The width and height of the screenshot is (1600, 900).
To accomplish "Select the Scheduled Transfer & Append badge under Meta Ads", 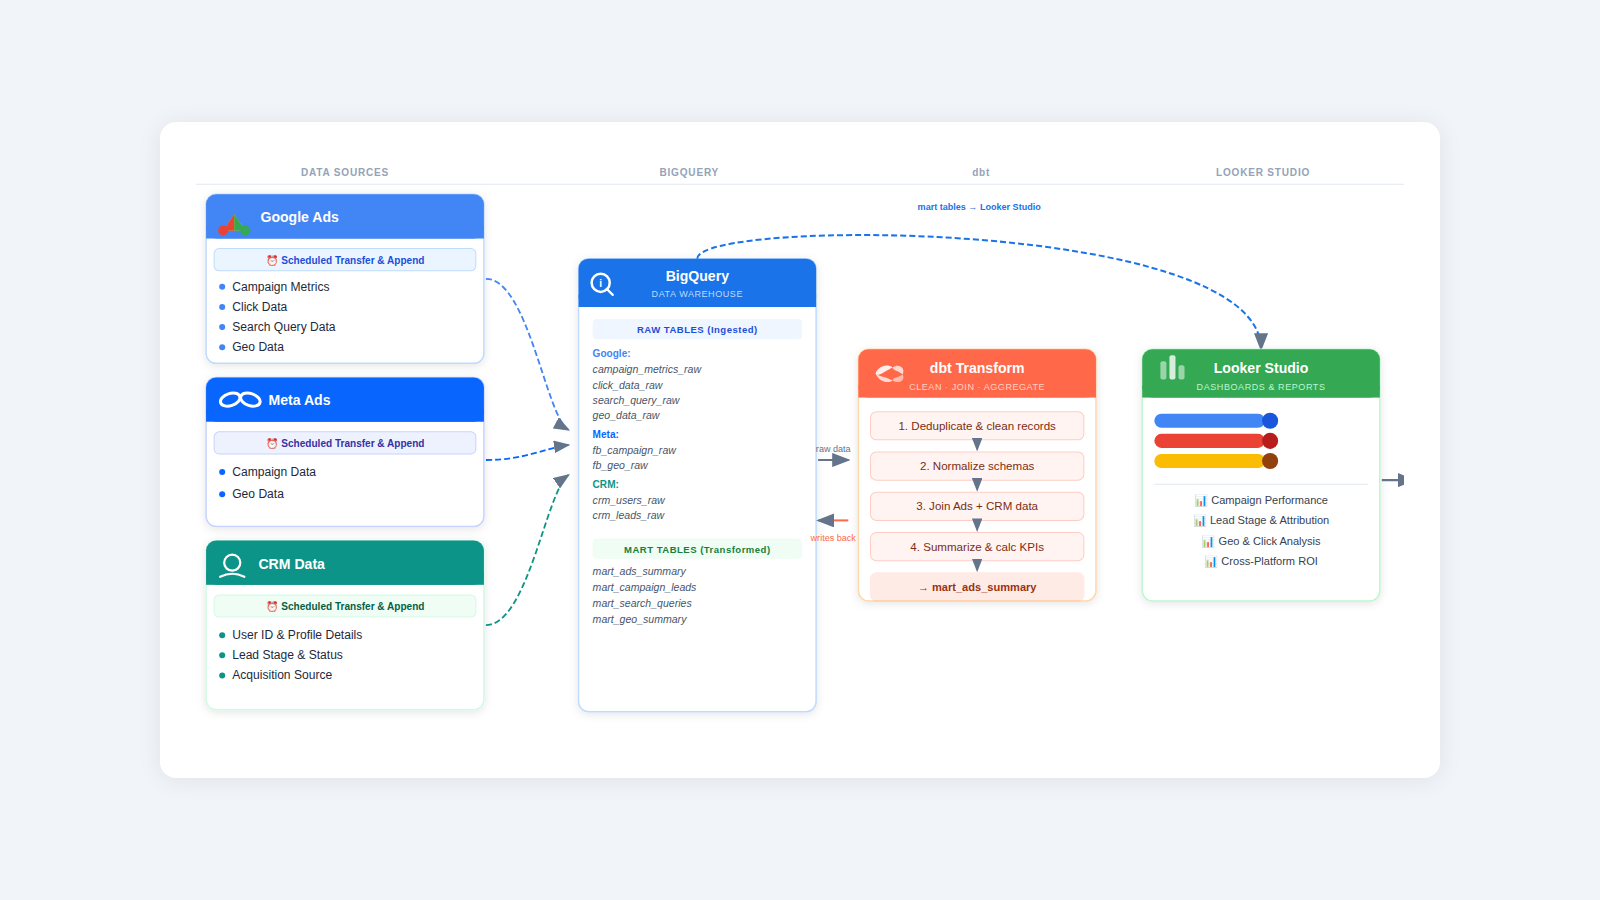I will coord(345,443).
